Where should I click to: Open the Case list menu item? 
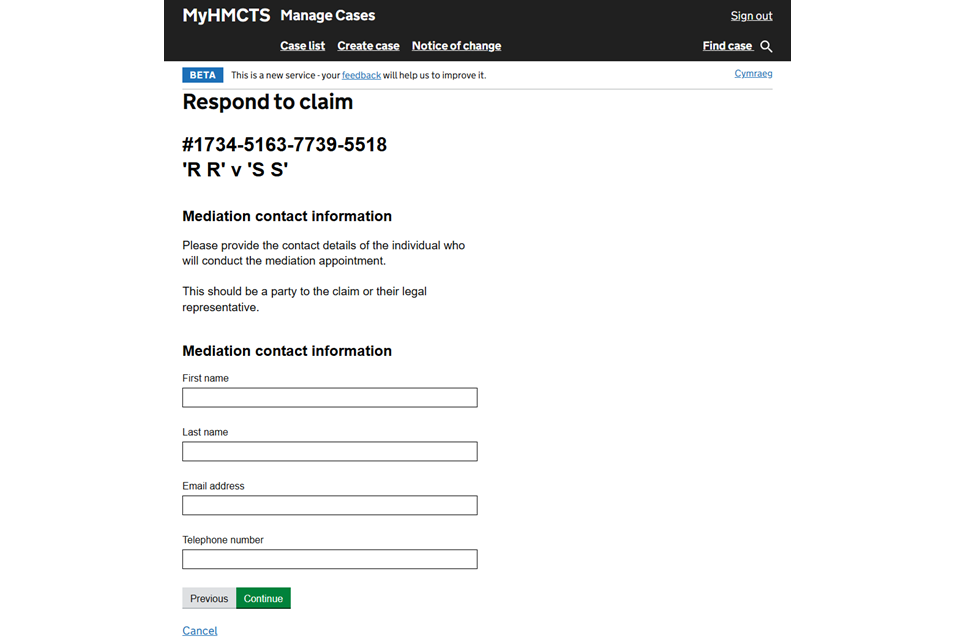[x=302, y=46]
